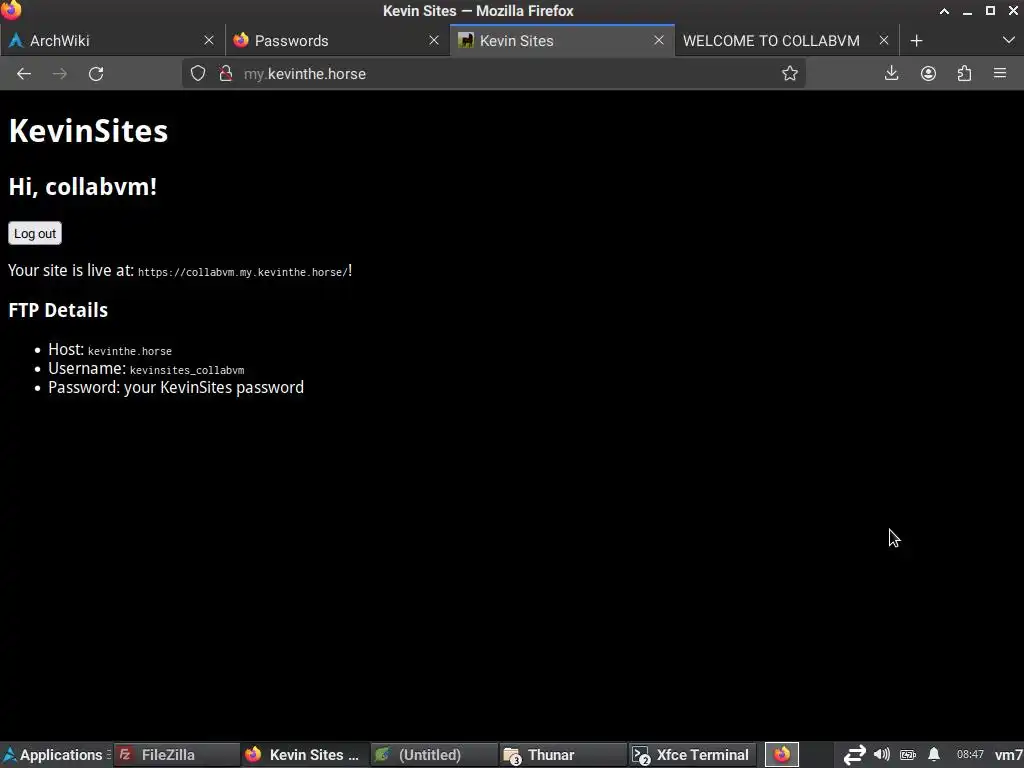Click the volume speaker tray icon
1024x768 pixels.
pyautogui.click(x=882, y=755)
